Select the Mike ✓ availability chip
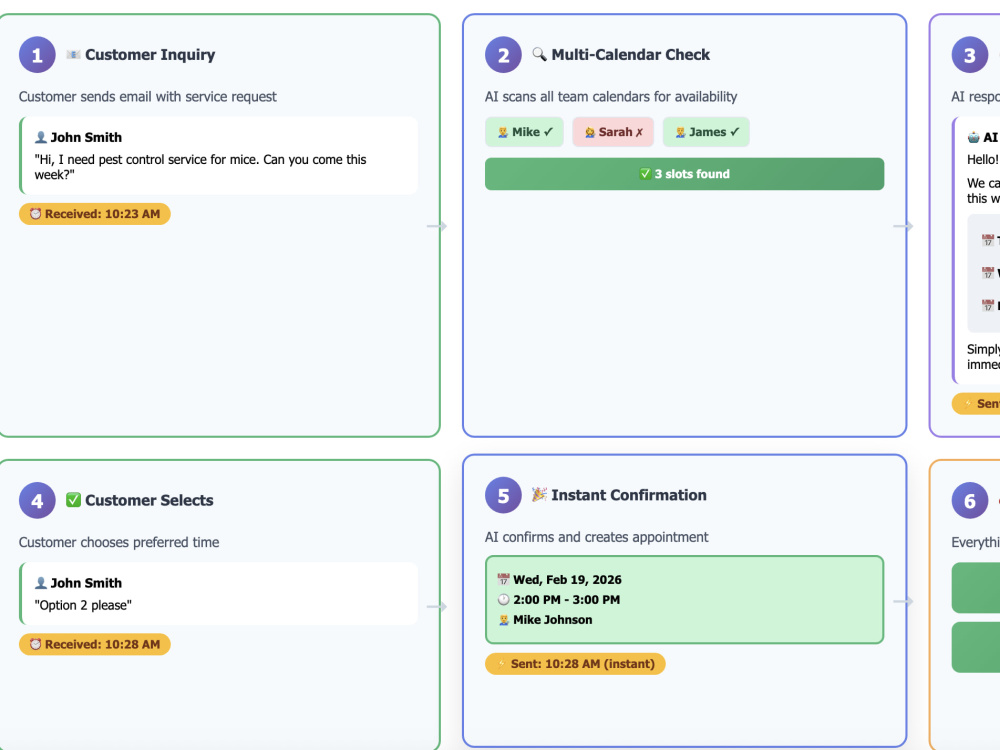This screenshot has height=750, width=1000. [x=524, y=132]
